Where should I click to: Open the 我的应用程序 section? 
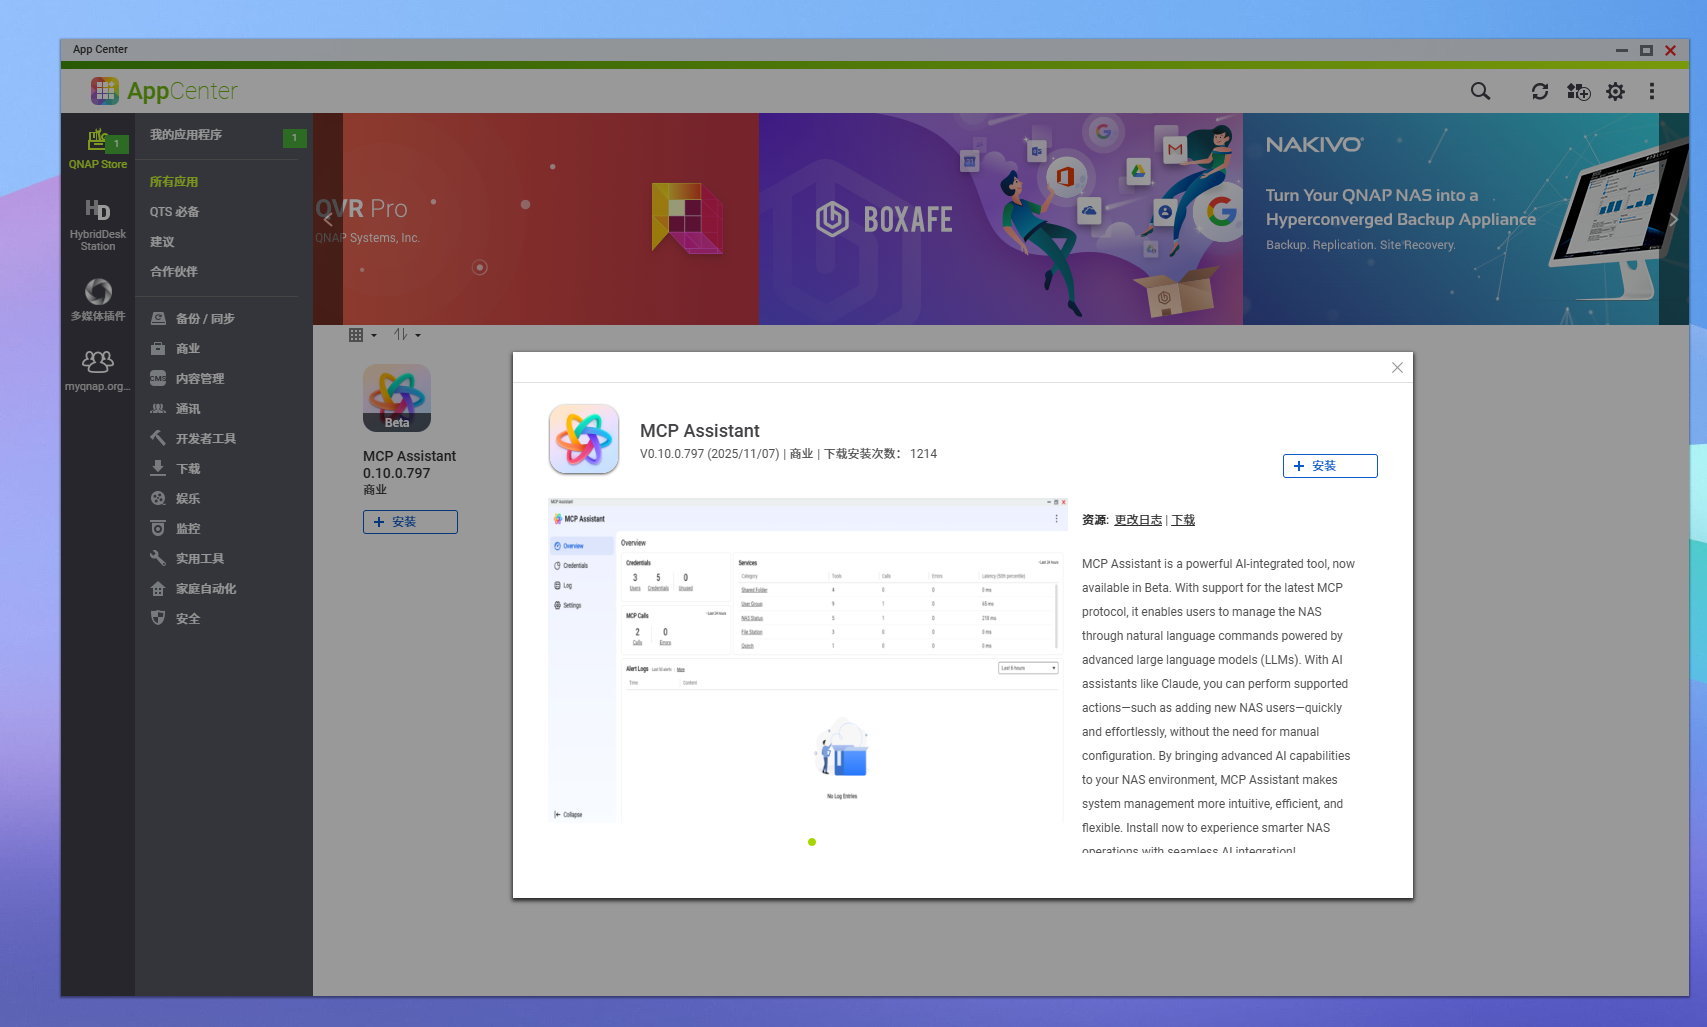pos(186,135)
